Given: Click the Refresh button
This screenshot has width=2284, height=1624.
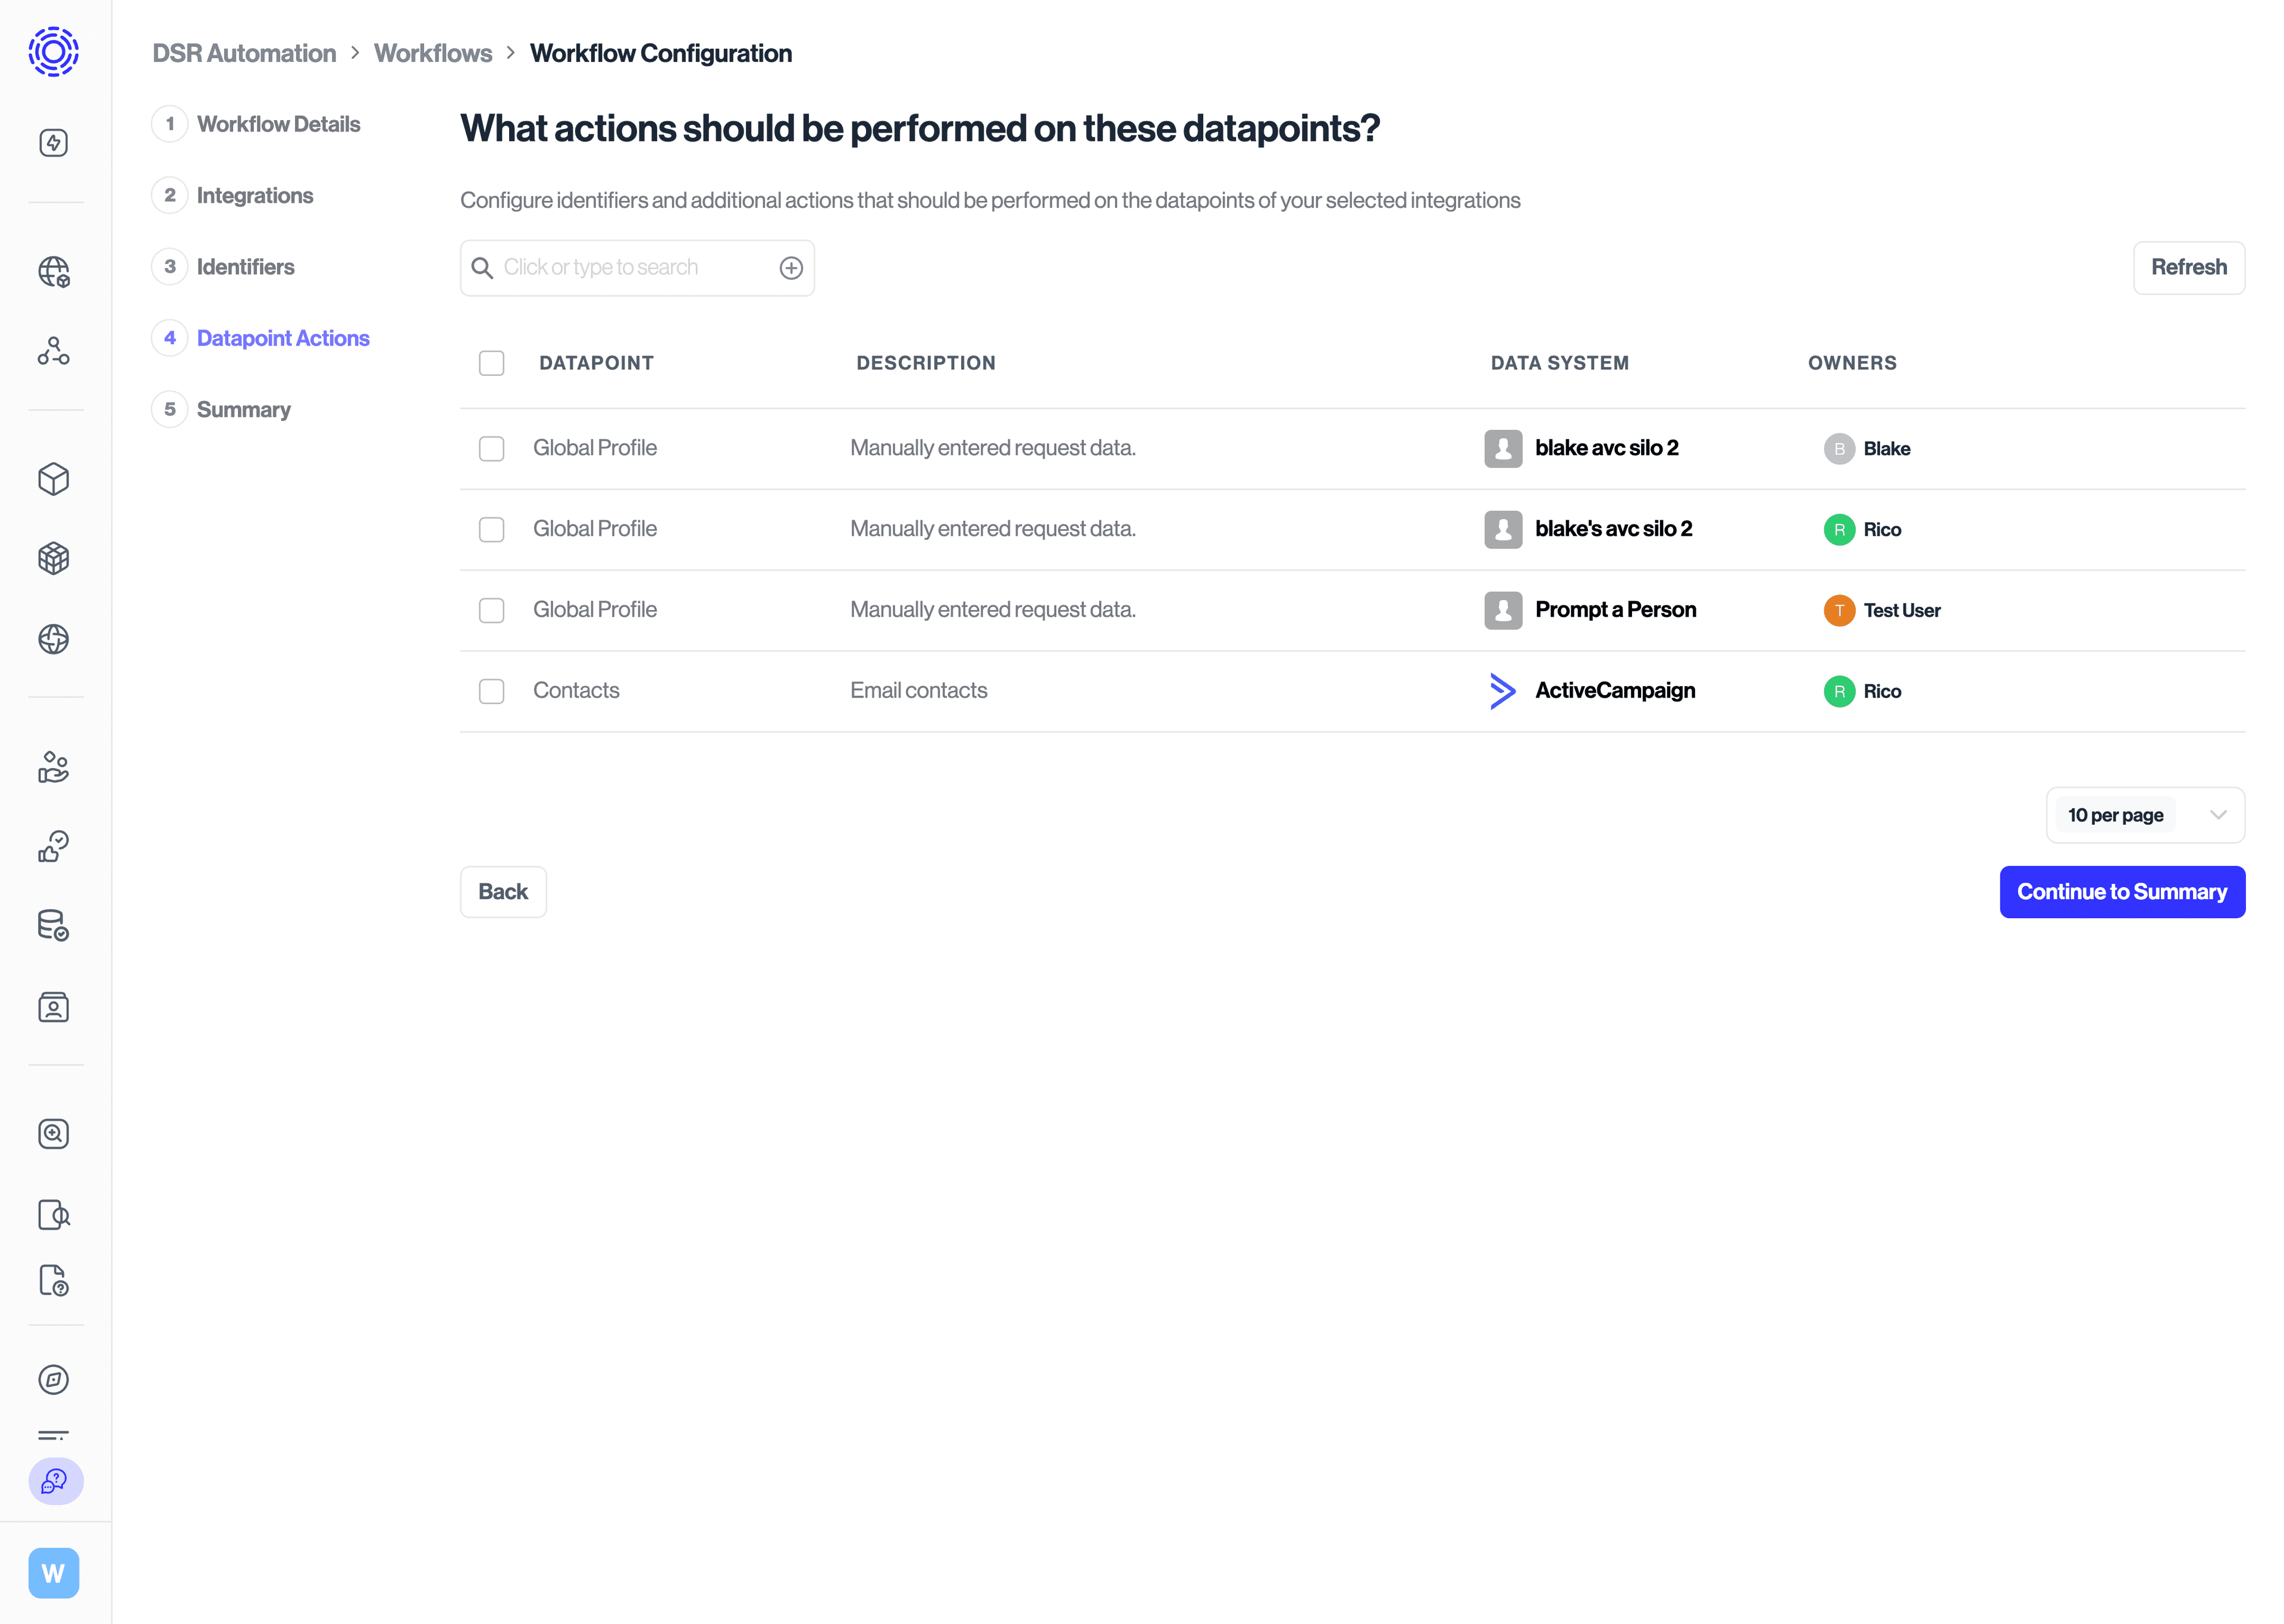Looking at the screenshot, I should [x=2189, y=267].
